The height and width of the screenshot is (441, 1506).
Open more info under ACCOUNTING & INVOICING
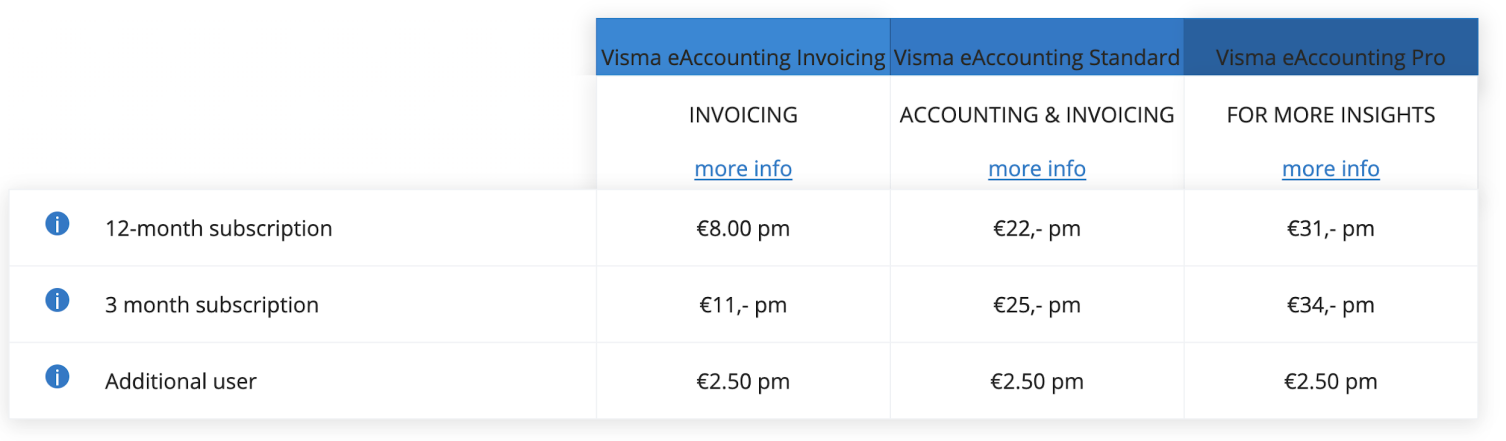[1037, 169]
